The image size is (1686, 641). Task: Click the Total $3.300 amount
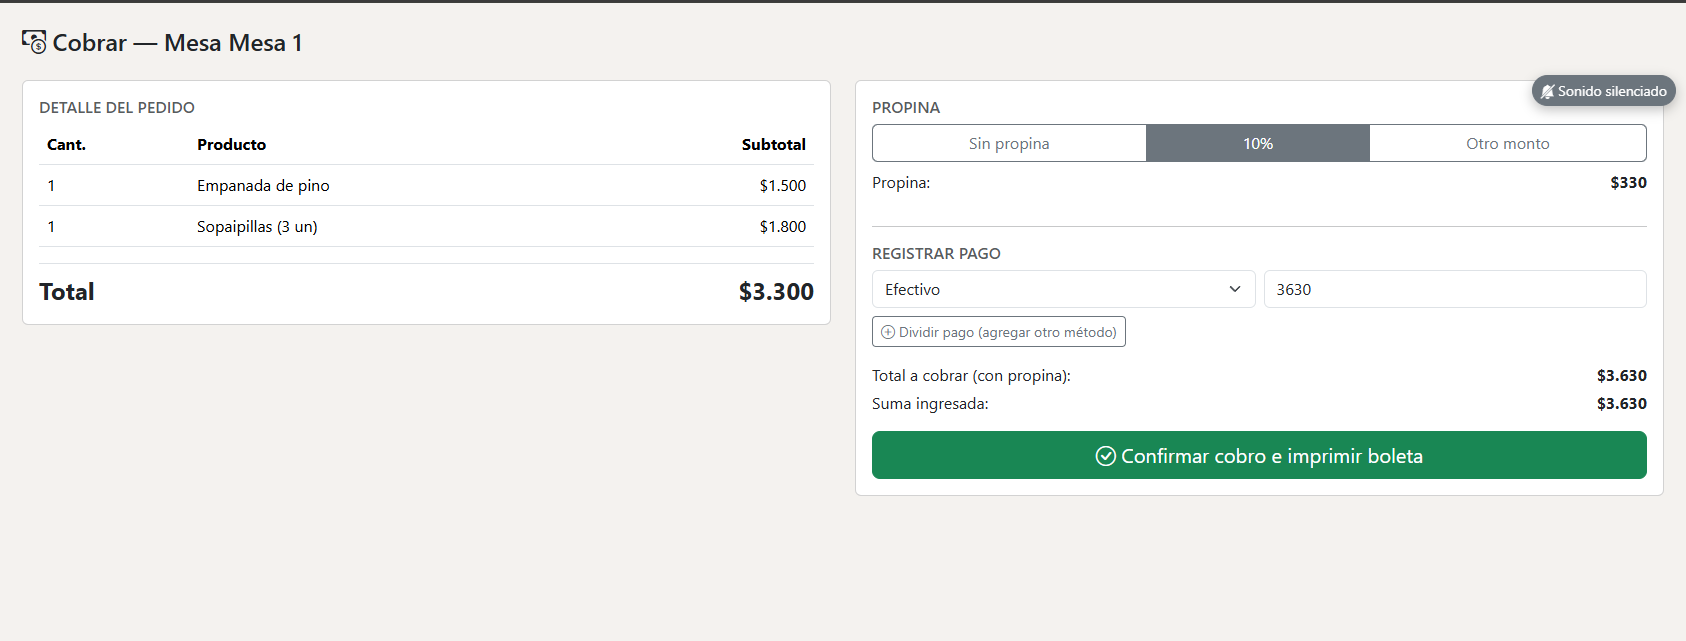776,291
